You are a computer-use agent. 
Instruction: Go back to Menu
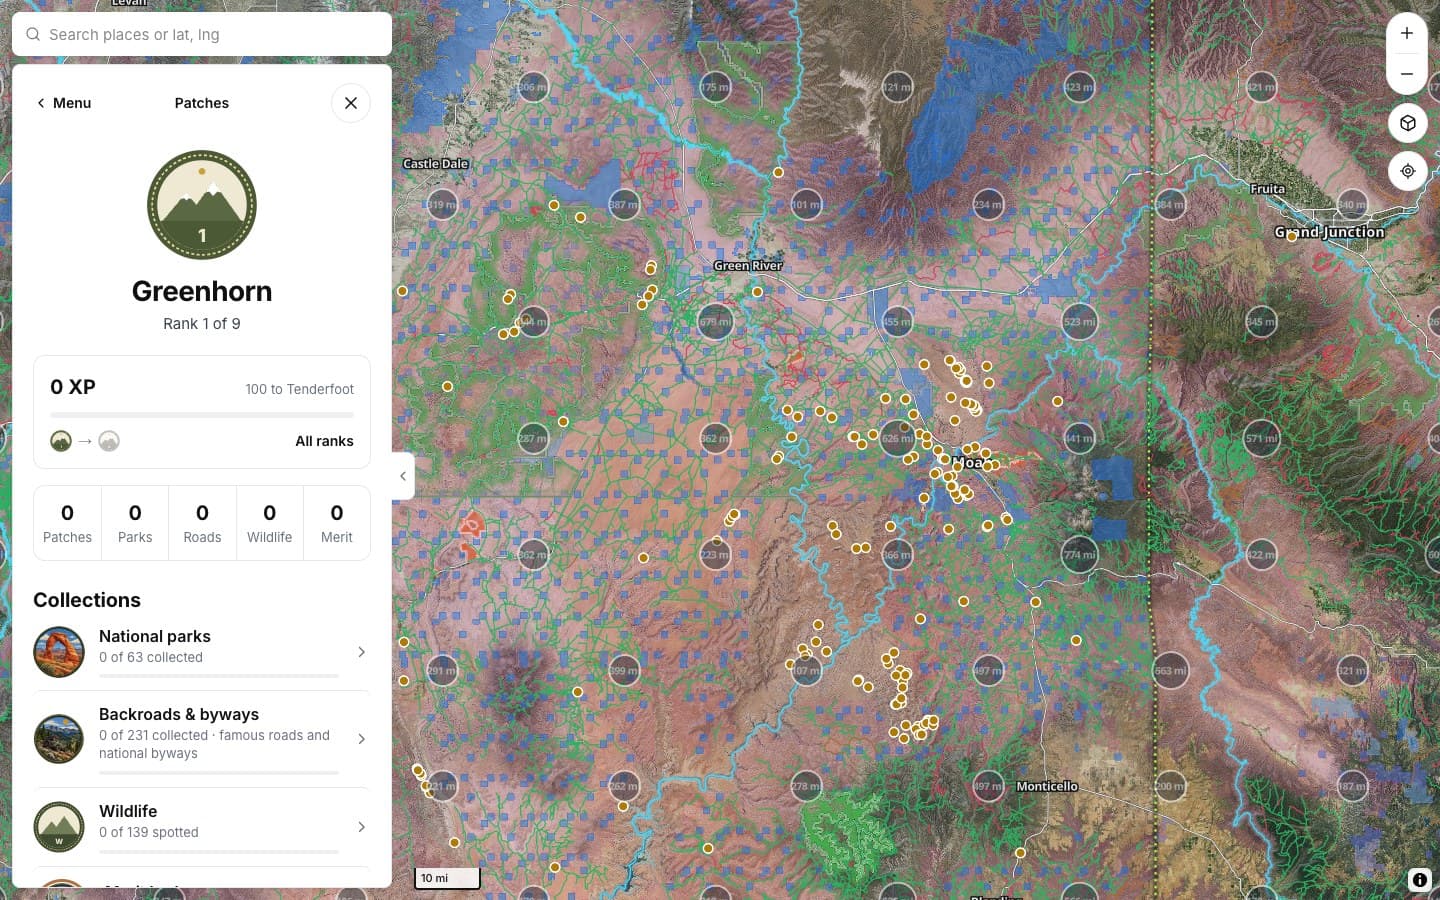[x=63, y=103]
